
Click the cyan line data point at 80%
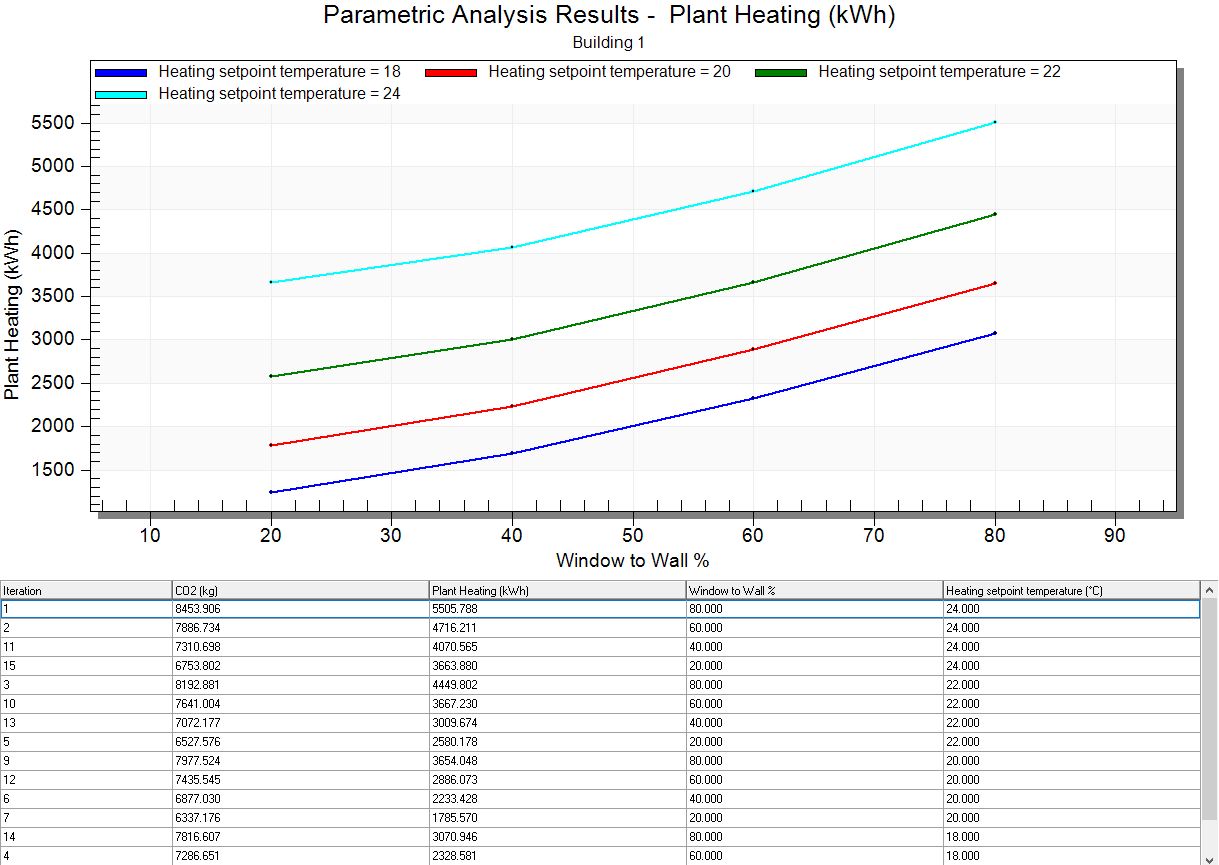pos(994,122)
